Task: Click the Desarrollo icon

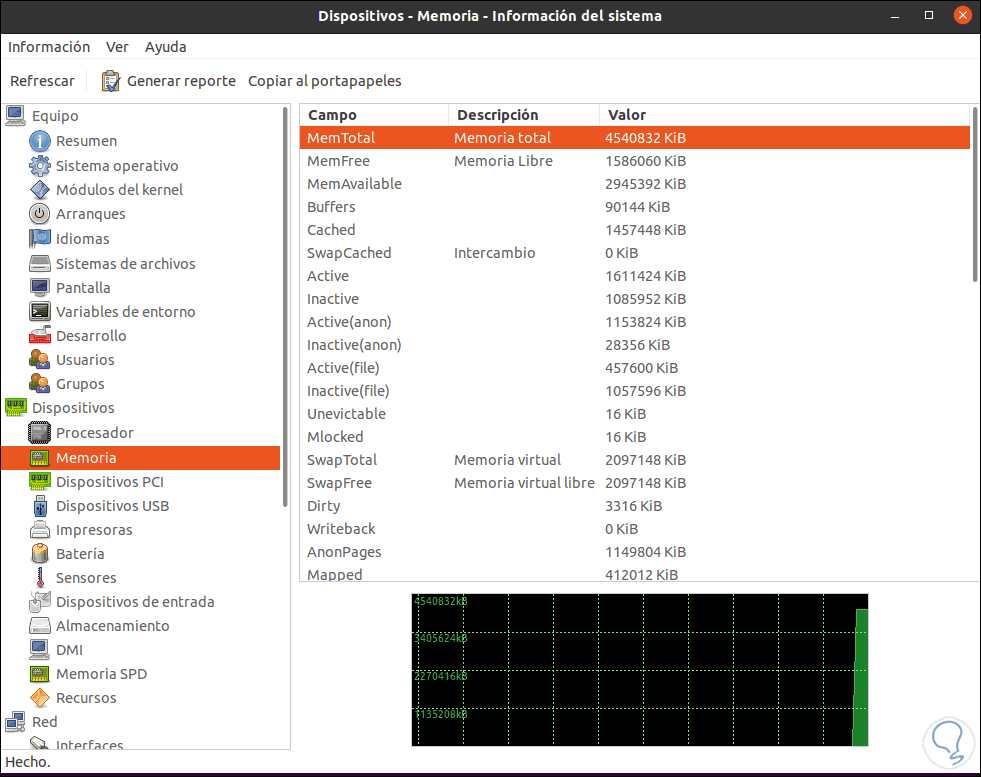Action: (40, 335)
